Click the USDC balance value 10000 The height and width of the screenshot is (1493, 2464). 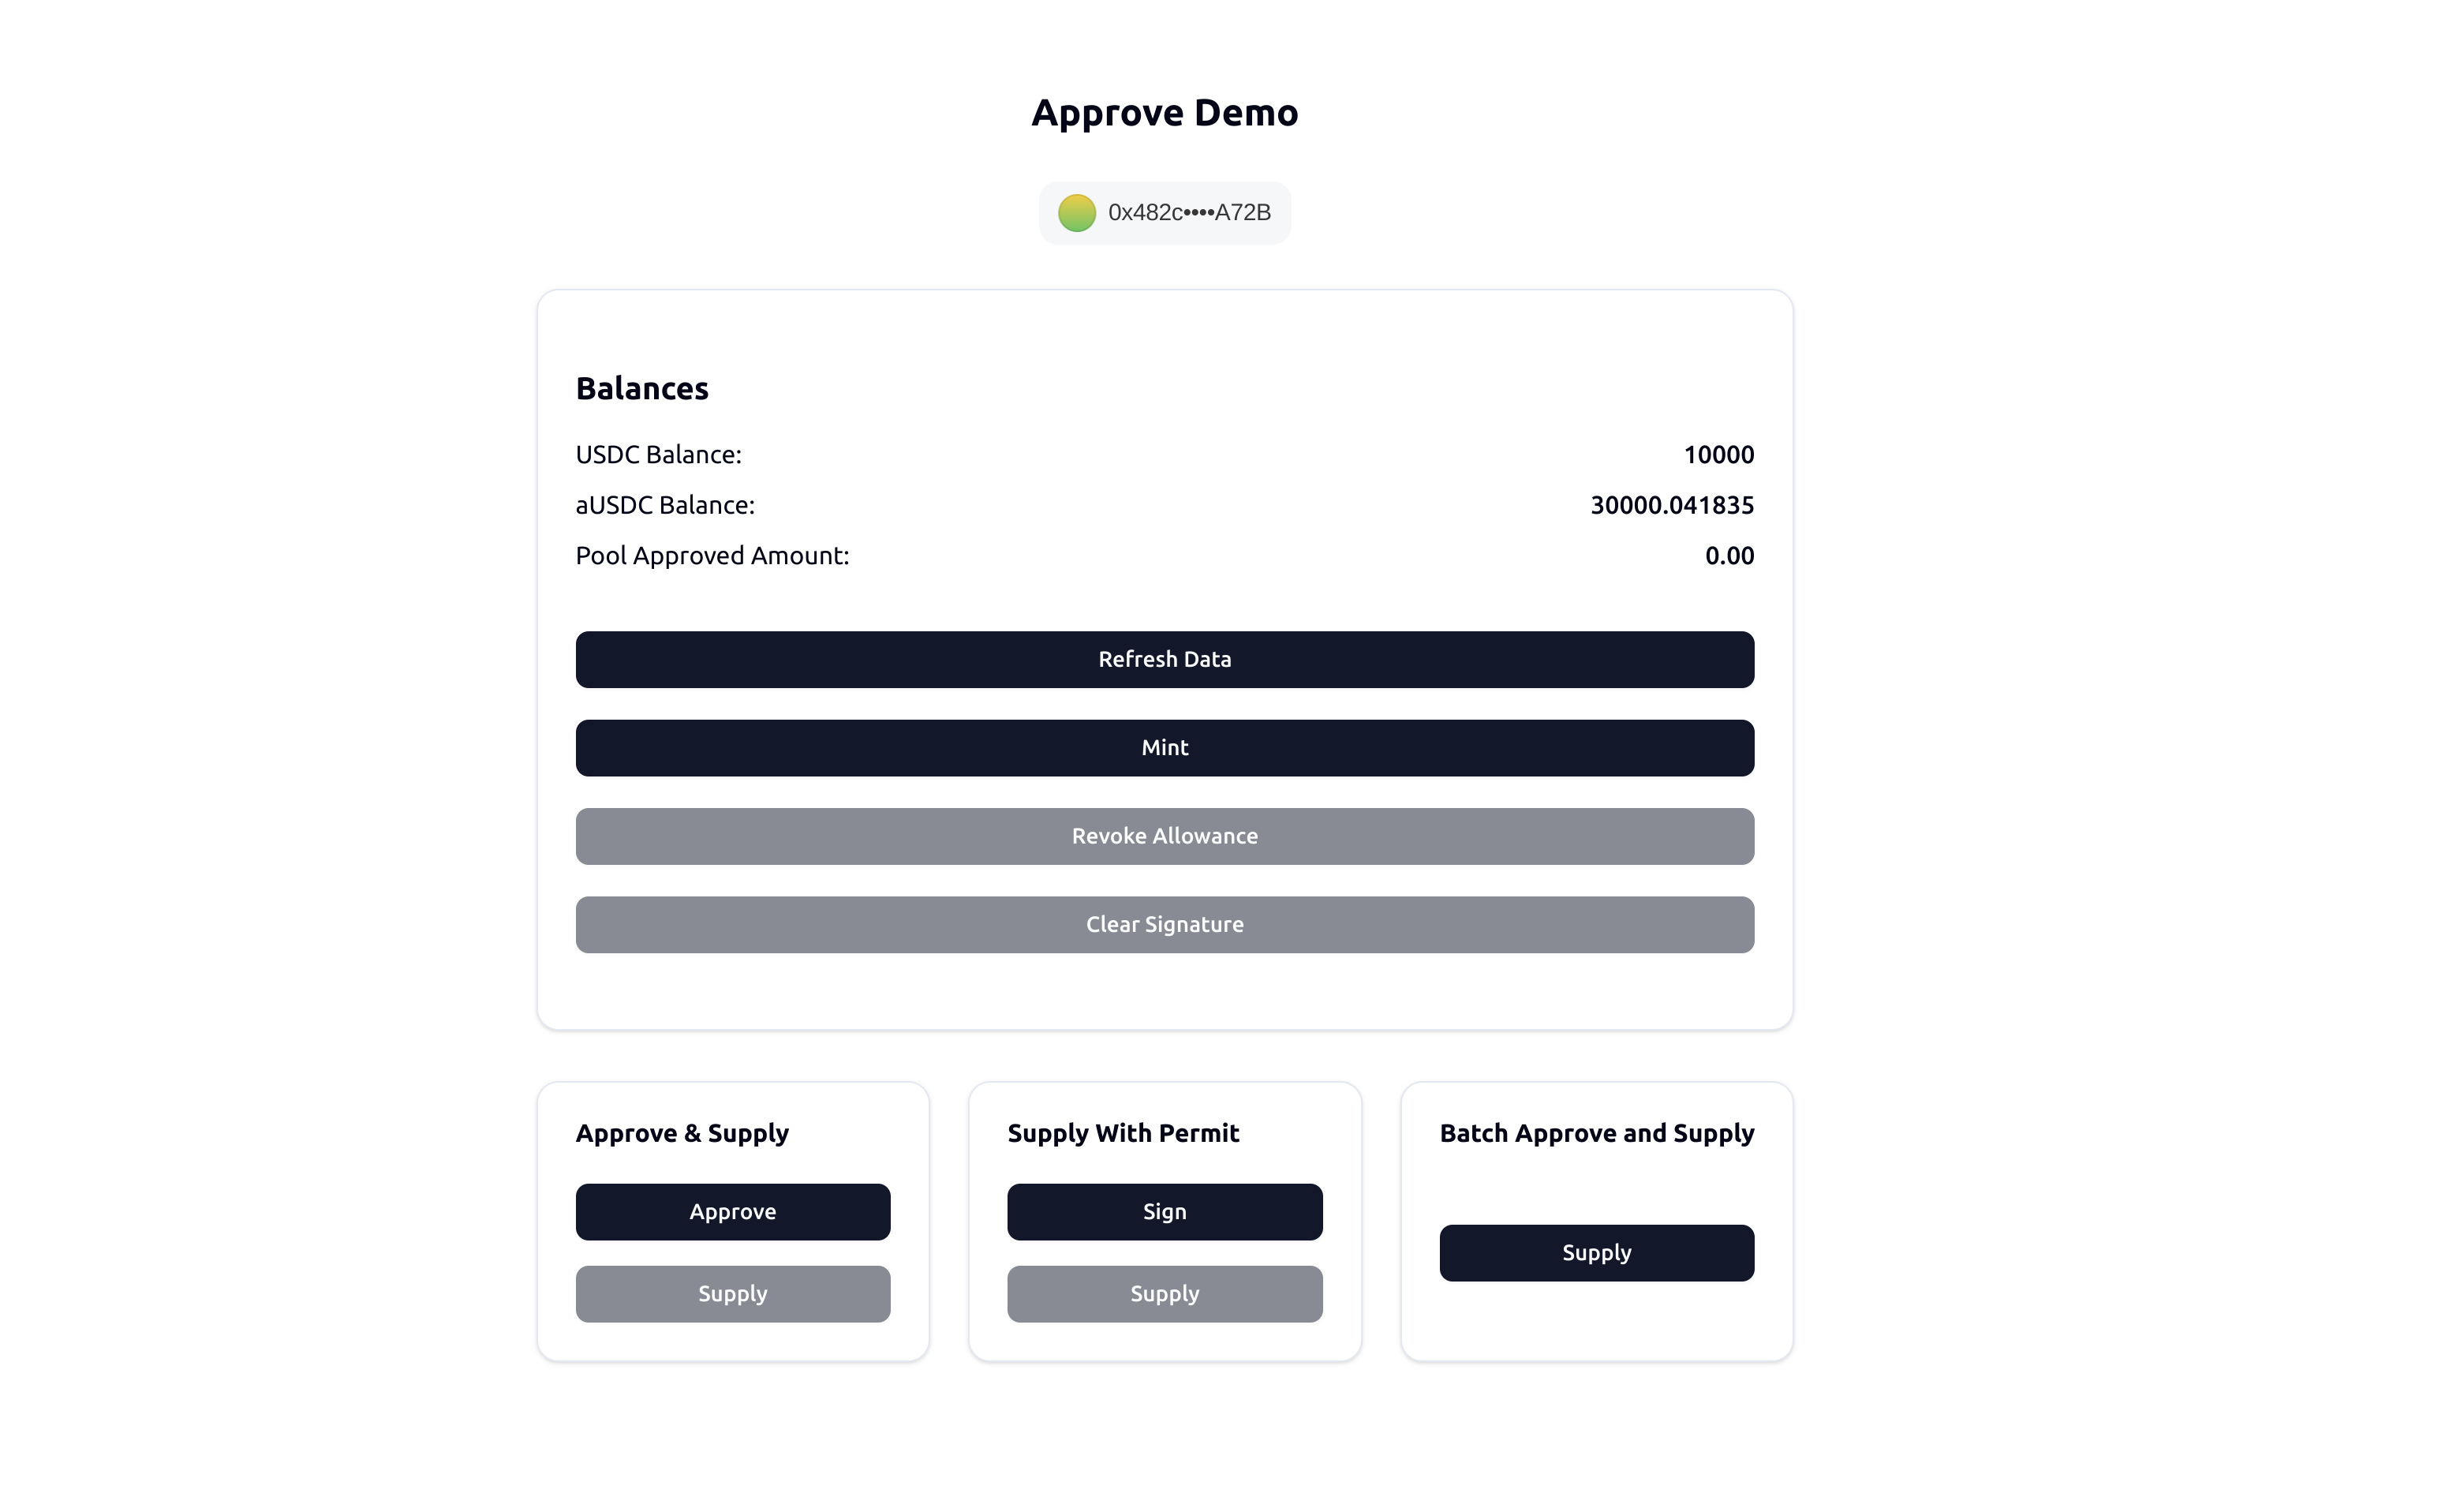click(1718, 455)
